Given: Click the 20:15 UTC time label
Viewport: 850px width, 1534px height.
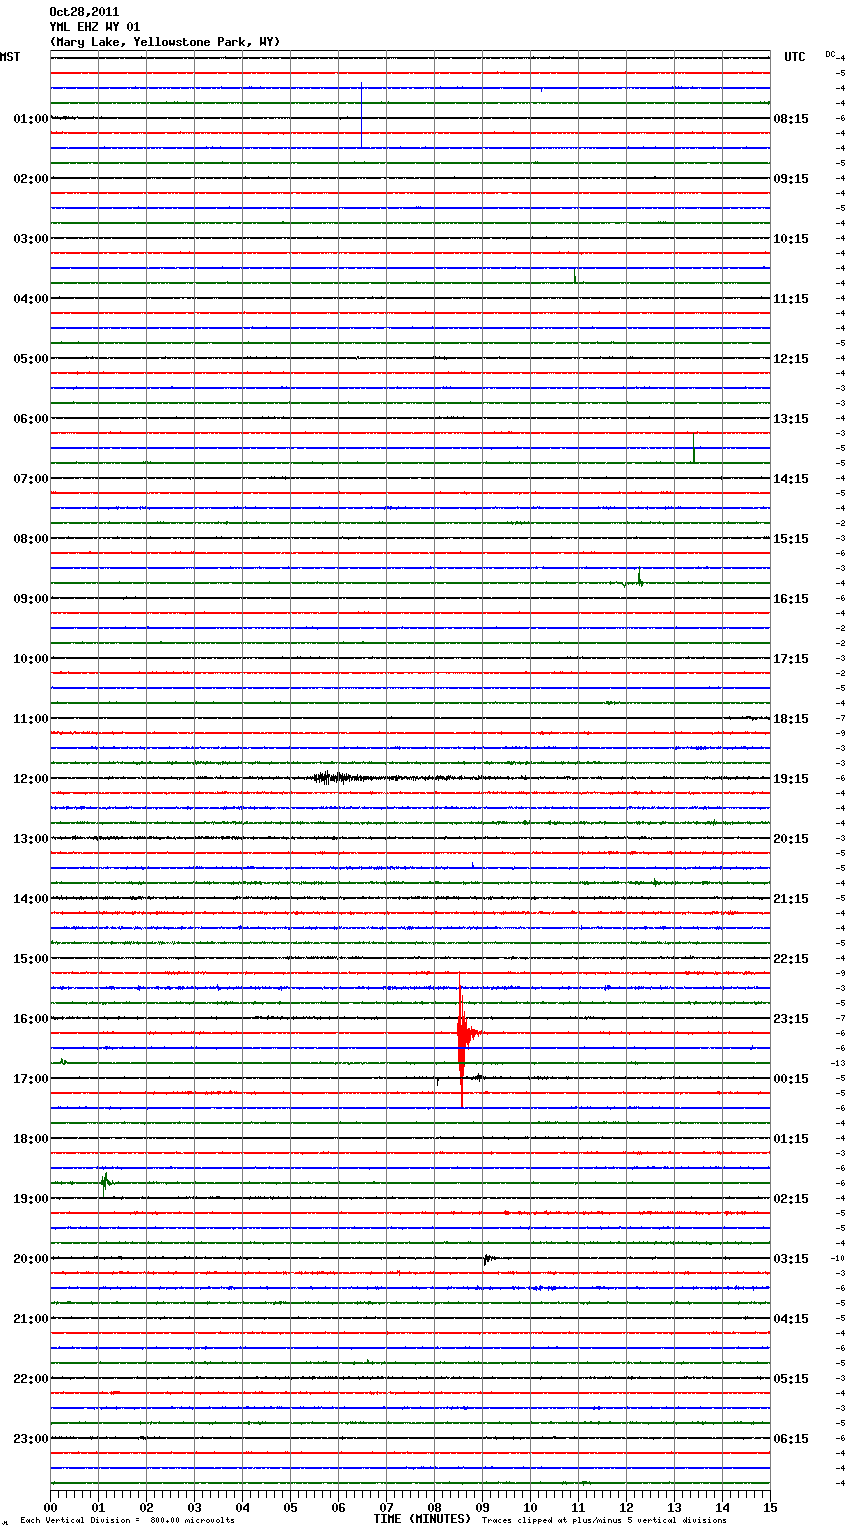Looking at the screenshot, I should pos(791,839).
